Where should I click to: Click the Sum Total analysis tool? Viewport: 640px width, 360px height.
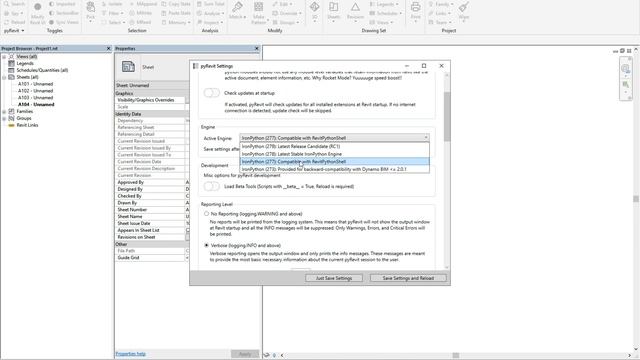pos(211,4)
